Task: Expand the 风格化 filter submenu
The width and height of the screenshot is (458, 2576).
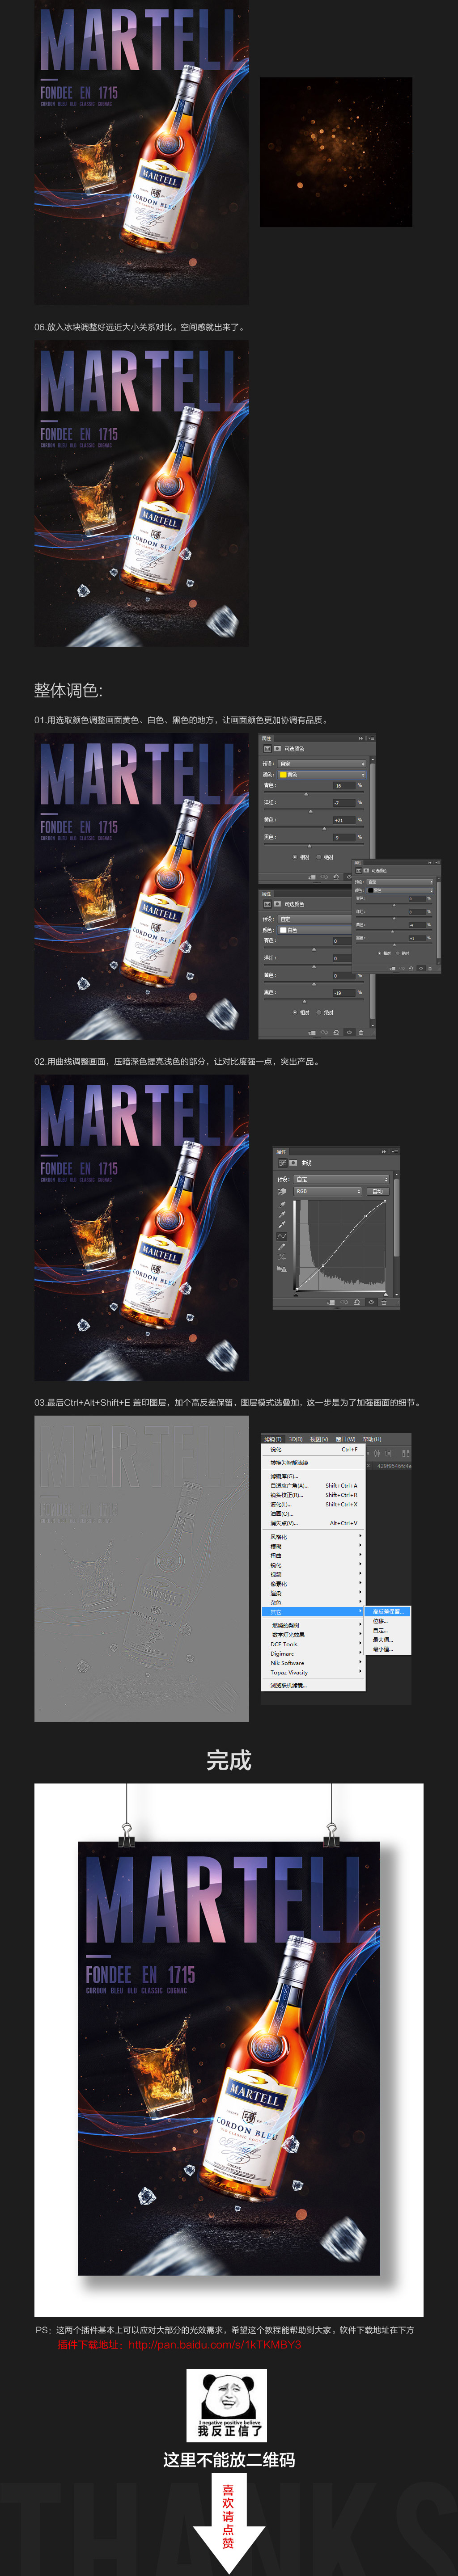Action: 314,1537
